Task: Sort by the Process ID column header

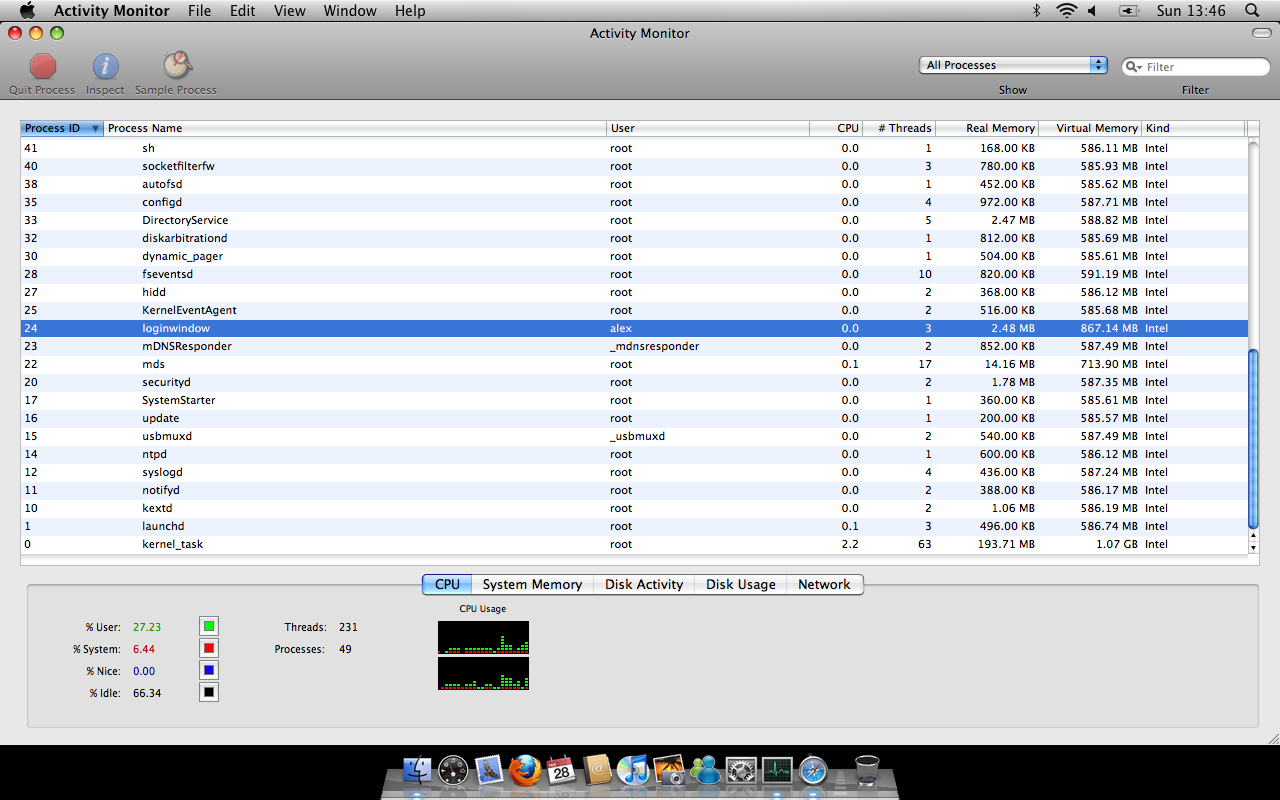Action: [62, 128]
